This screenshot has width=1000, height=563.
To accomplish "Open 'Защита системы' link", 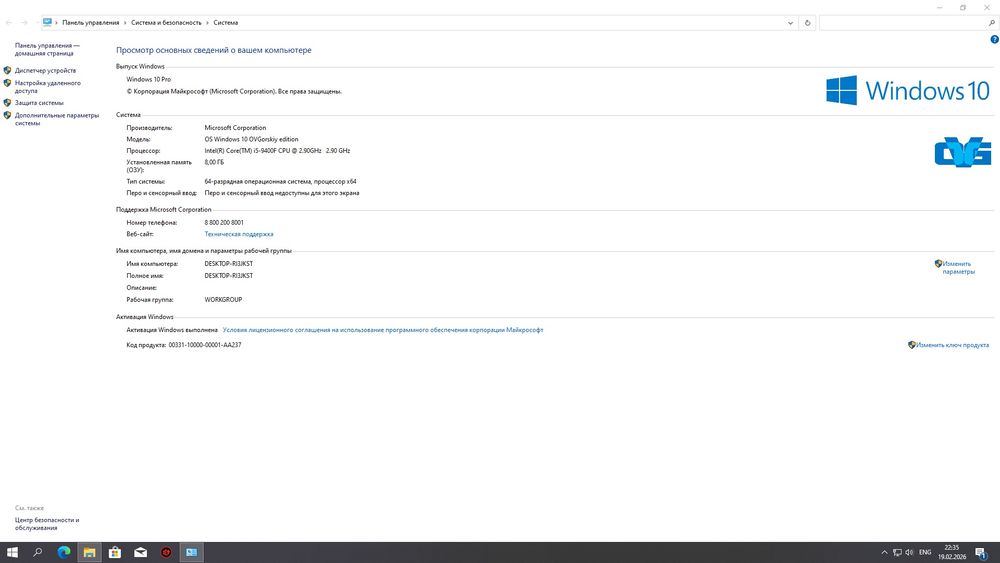I will (x=39, y=103).
